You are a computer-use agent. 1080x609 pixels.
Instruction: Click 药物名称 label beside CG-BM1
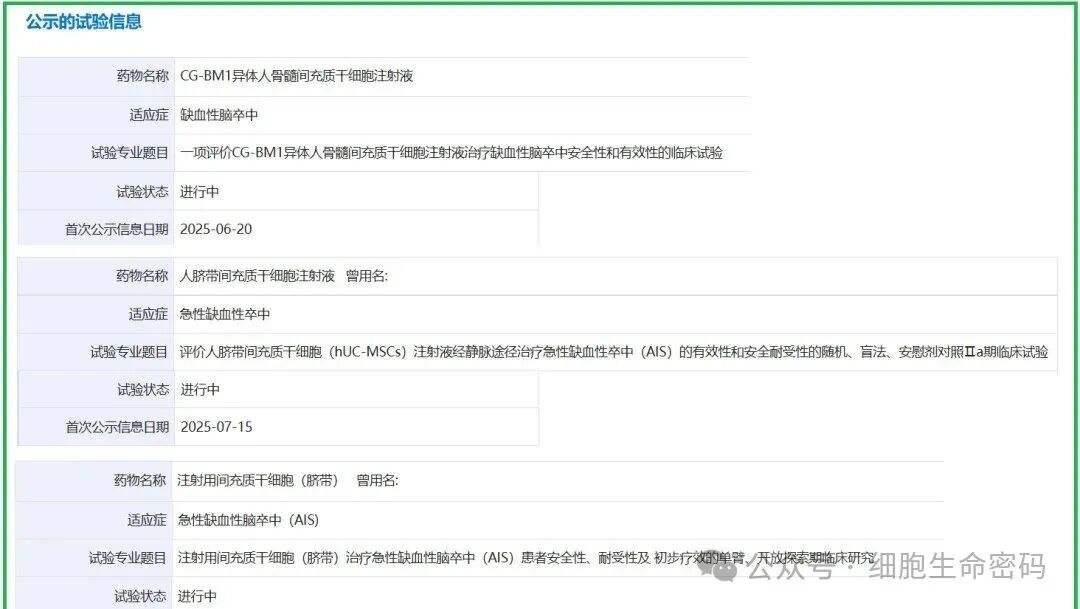click(142, 76)
